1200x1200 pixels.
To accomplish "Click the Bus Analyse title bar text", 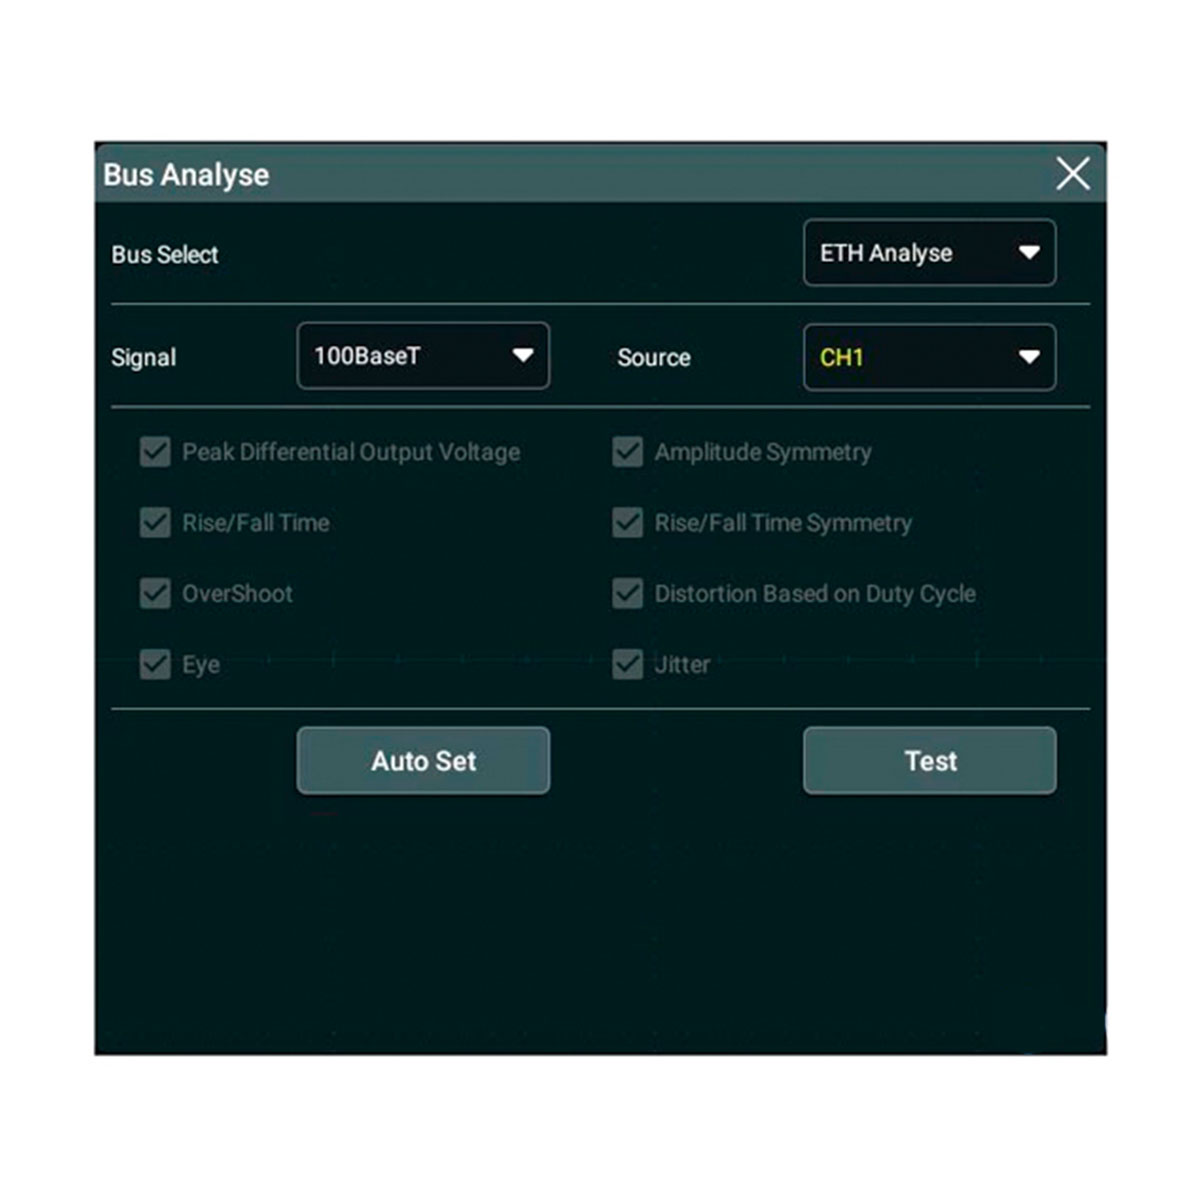I will coord(186,175).
